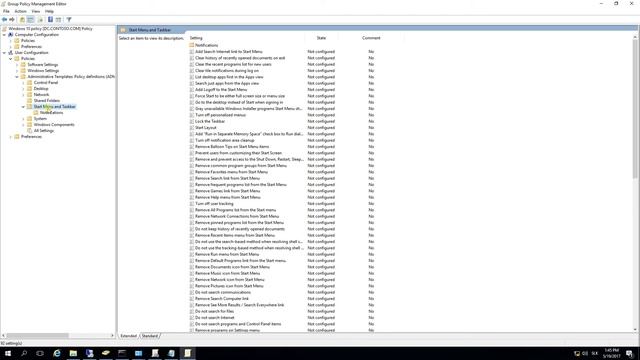
Task: Select Remove Music icon from Start Menu
Action: (x=227, y=273)
